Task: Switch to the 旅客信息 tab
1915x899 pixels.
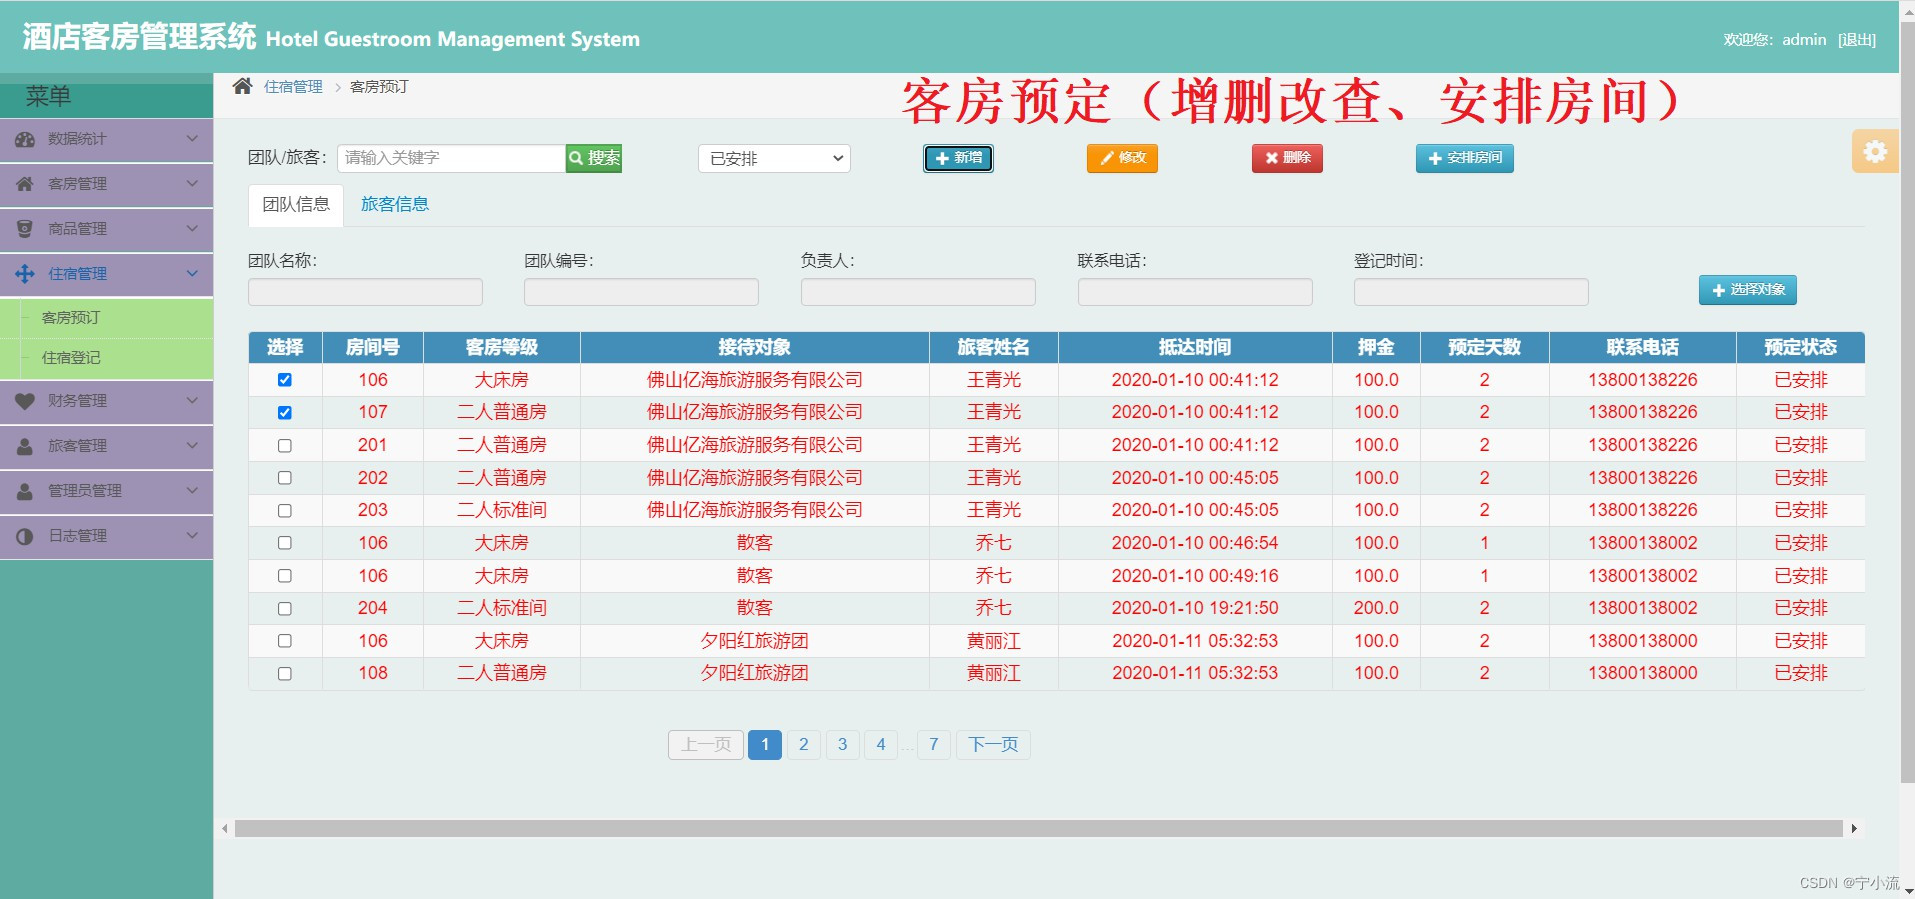Action: pos(395,204)
